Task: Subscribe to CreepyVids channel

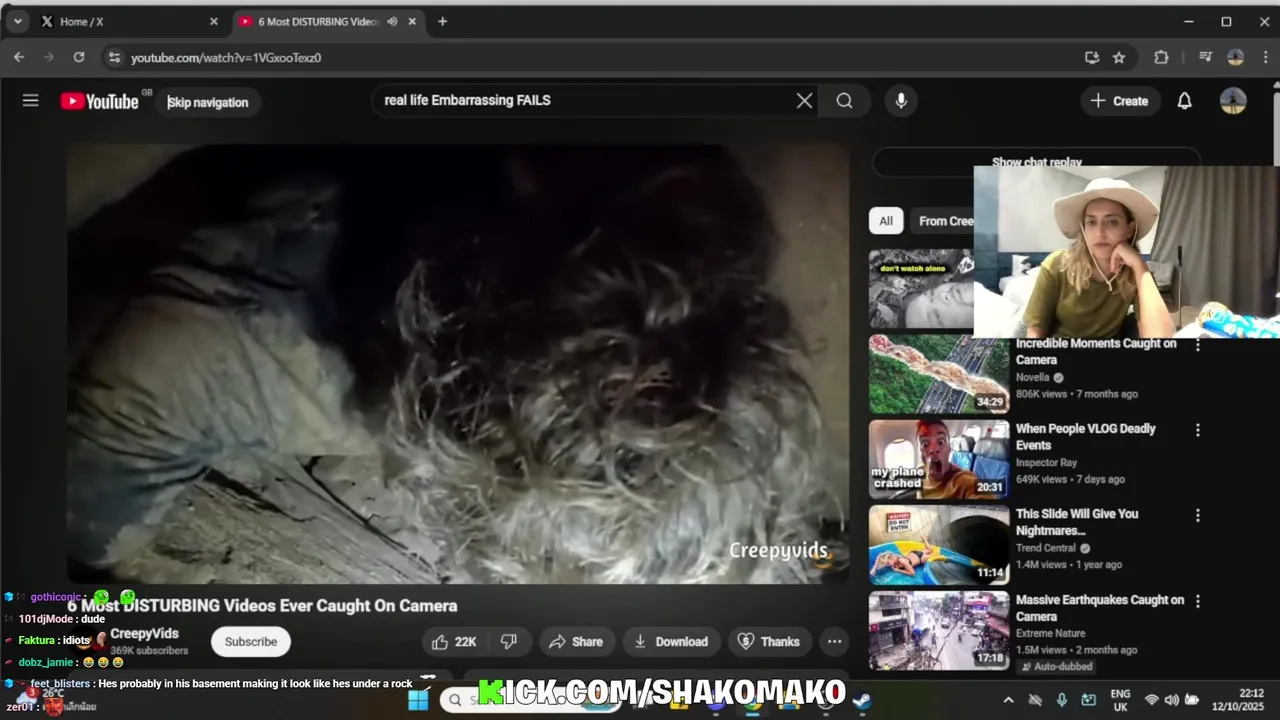Action: tap(250, 642)
